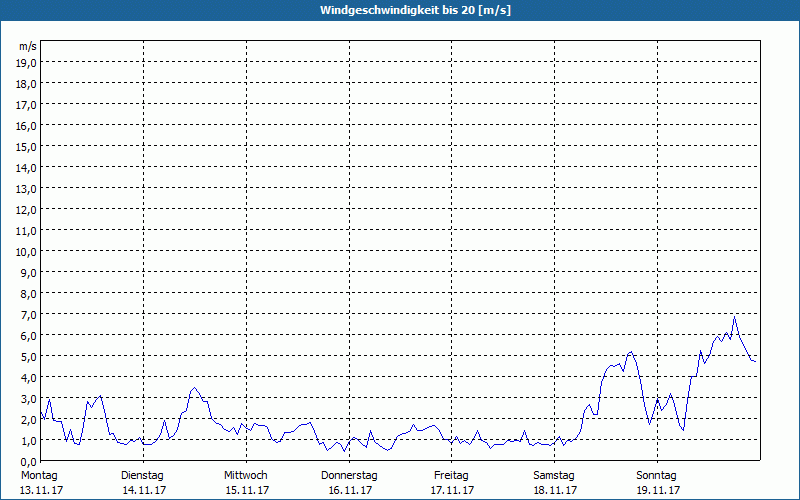
Task: Click the 9,0 y-axis value
Action: coord(29,272)
